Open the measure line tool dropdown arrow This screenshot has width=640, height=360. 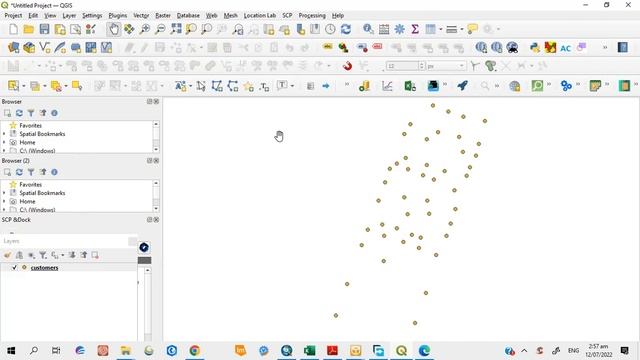click(x=462, y=29)
